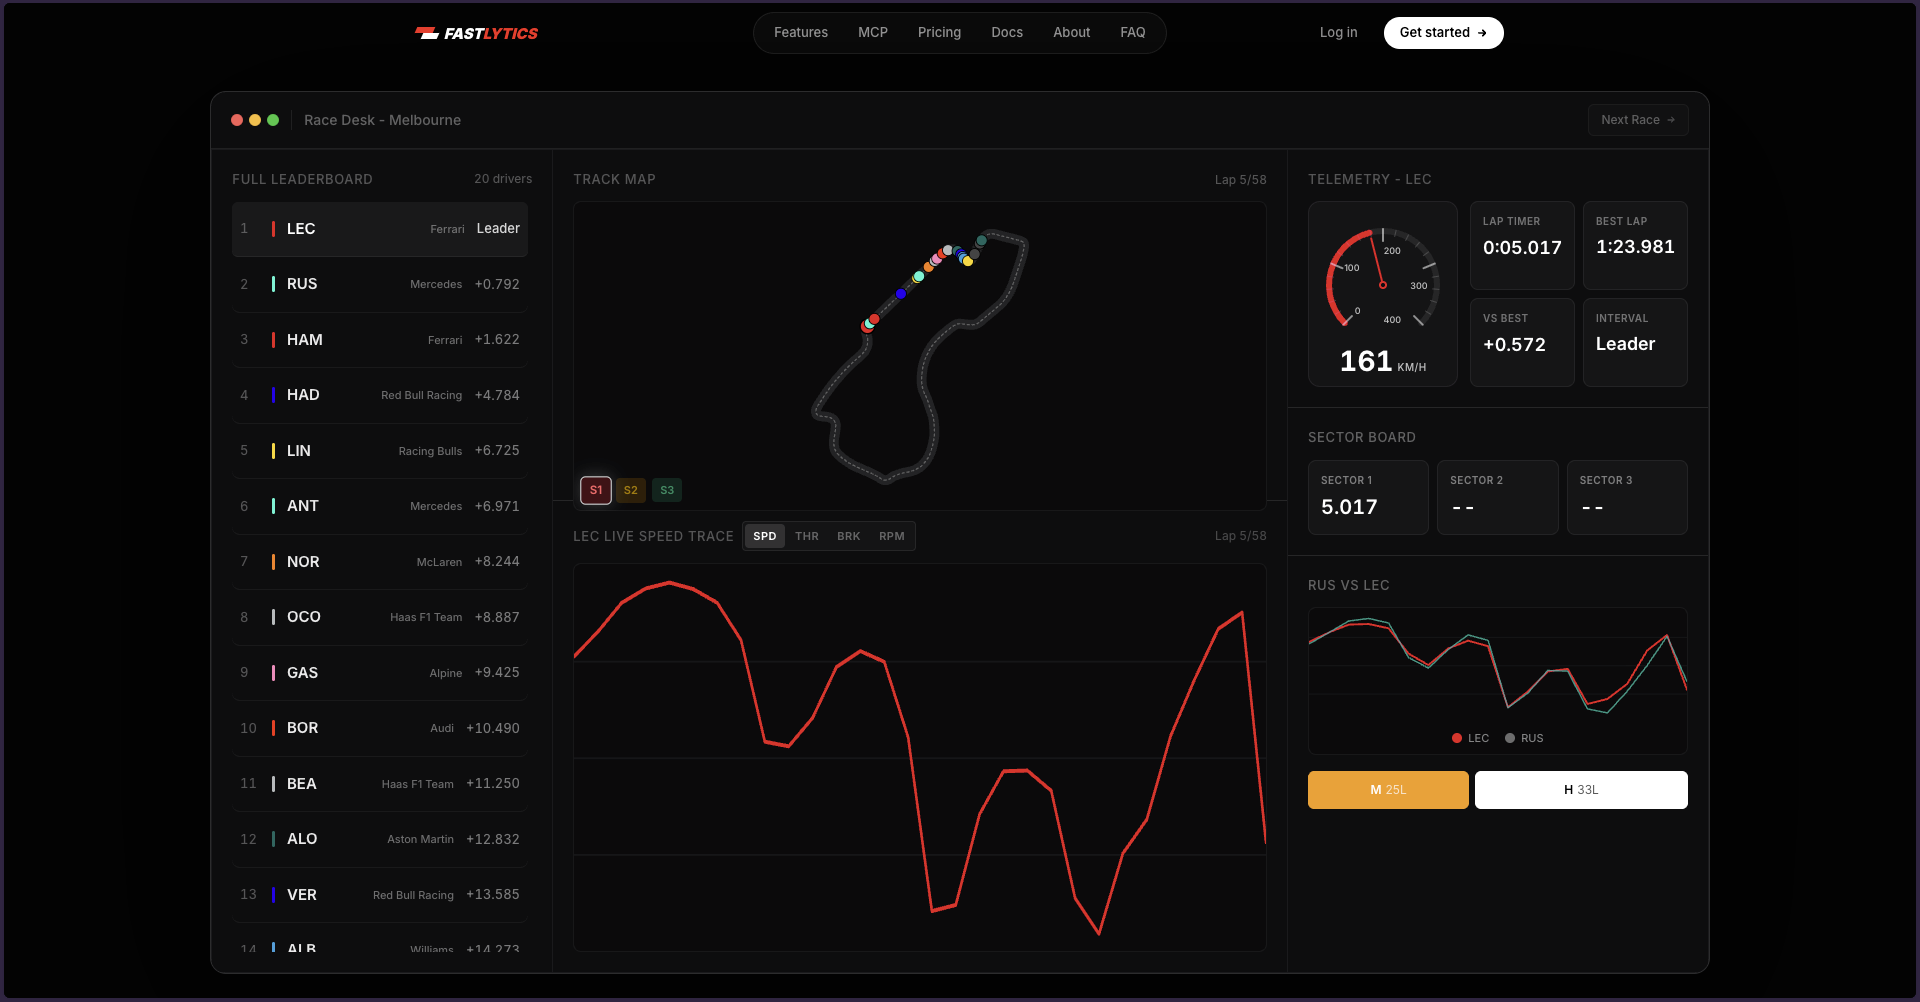
Task: Open the FAQ nav link
Action: click(1133, 32)
